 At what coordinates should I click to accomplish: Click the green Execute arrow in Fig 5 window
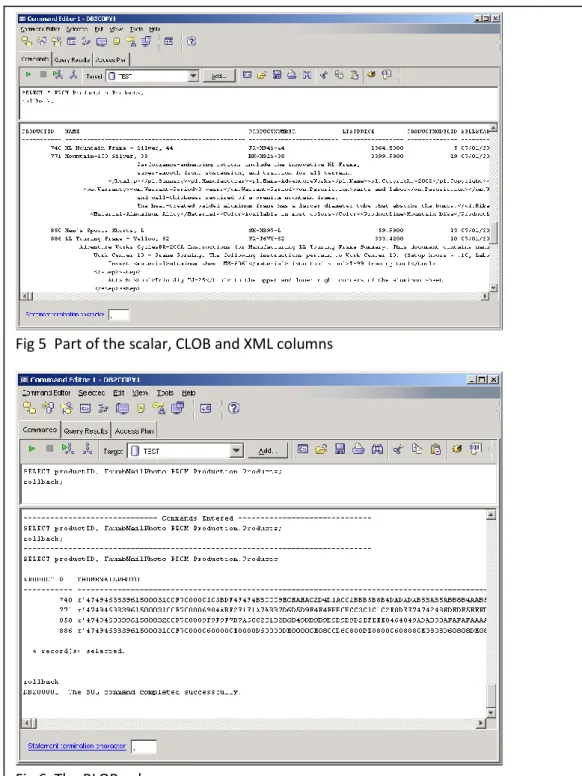coord(29,75)
